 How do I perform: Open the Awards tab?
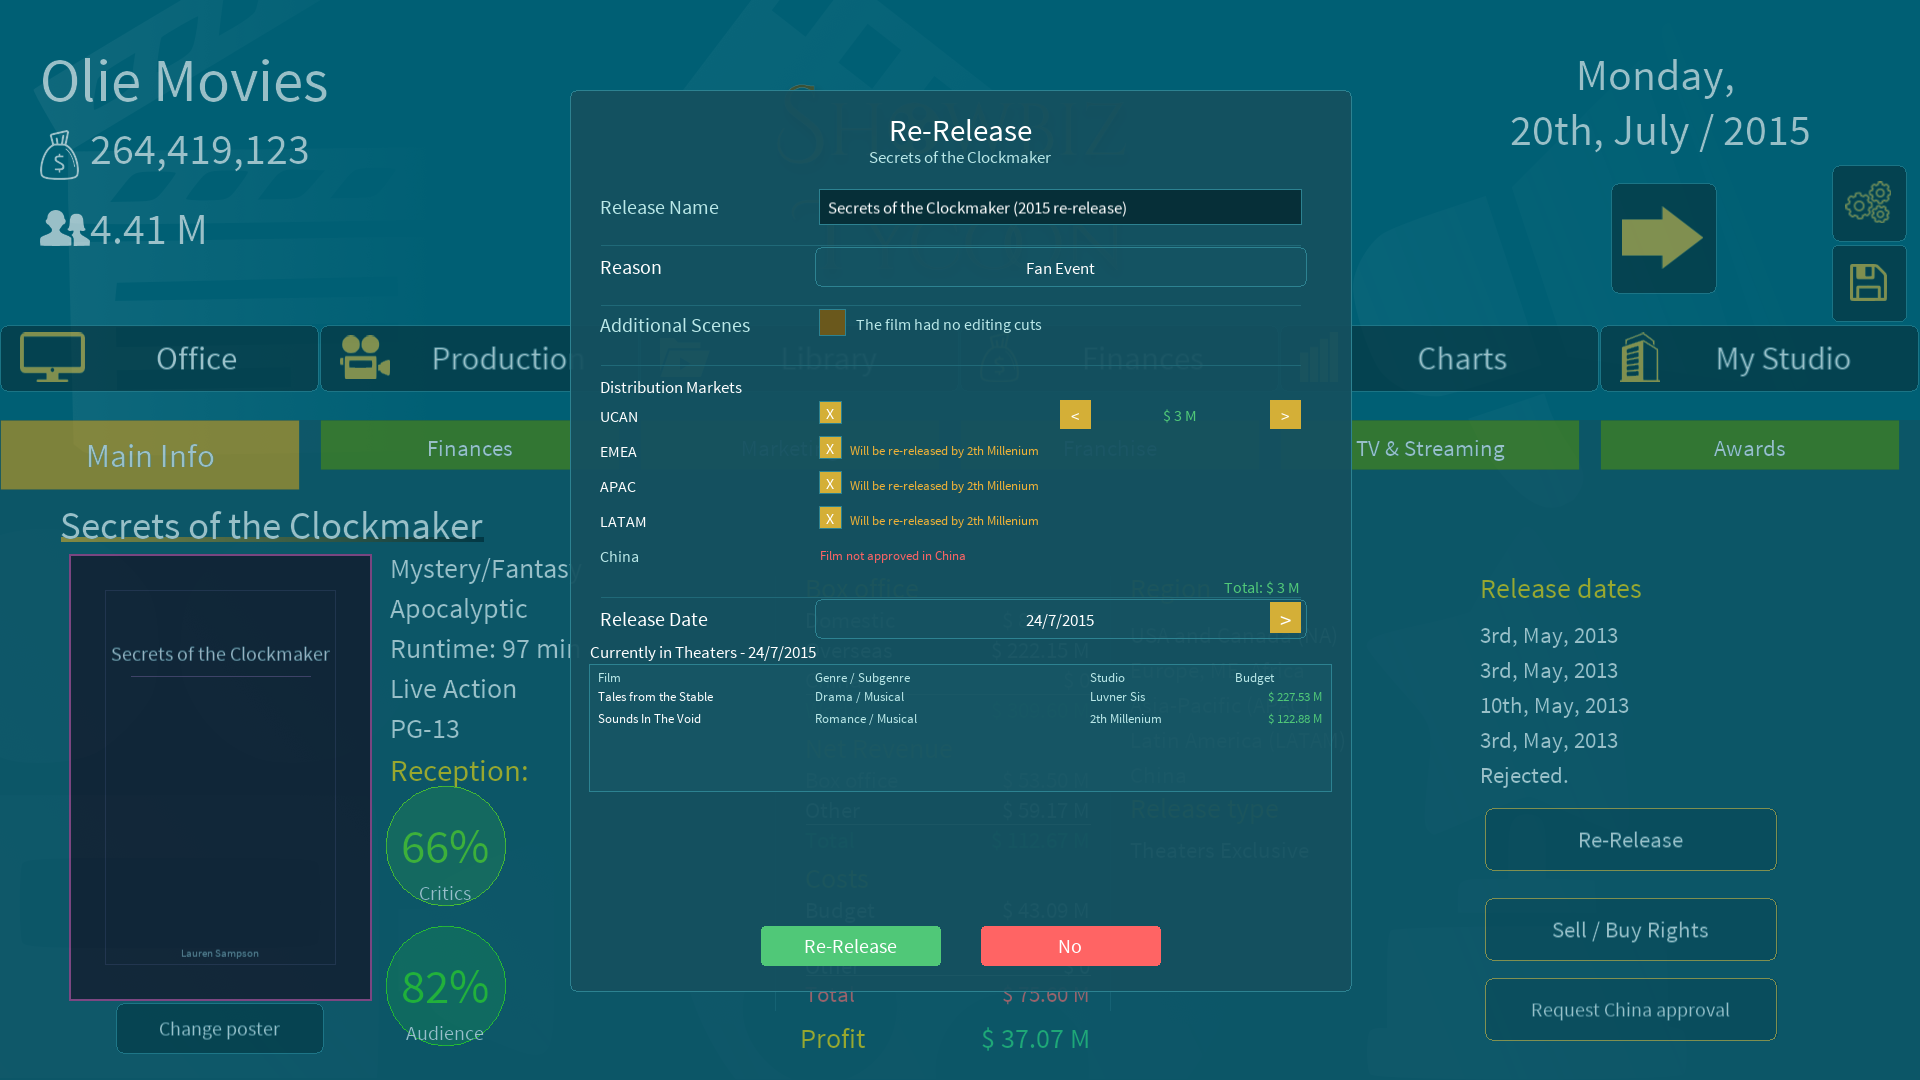pyautogui.click(x=1749, y=448)
